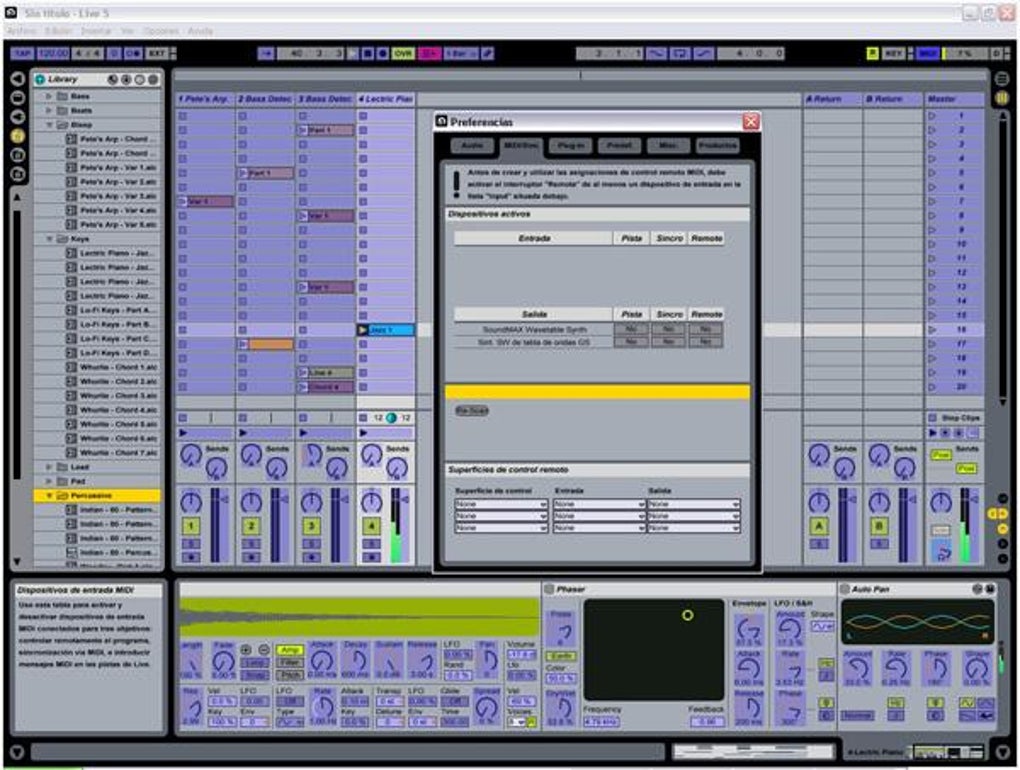Toggle the OVR overdub switch
The width and height of the screenshot is (1020, 770).
tap(403, 53)
